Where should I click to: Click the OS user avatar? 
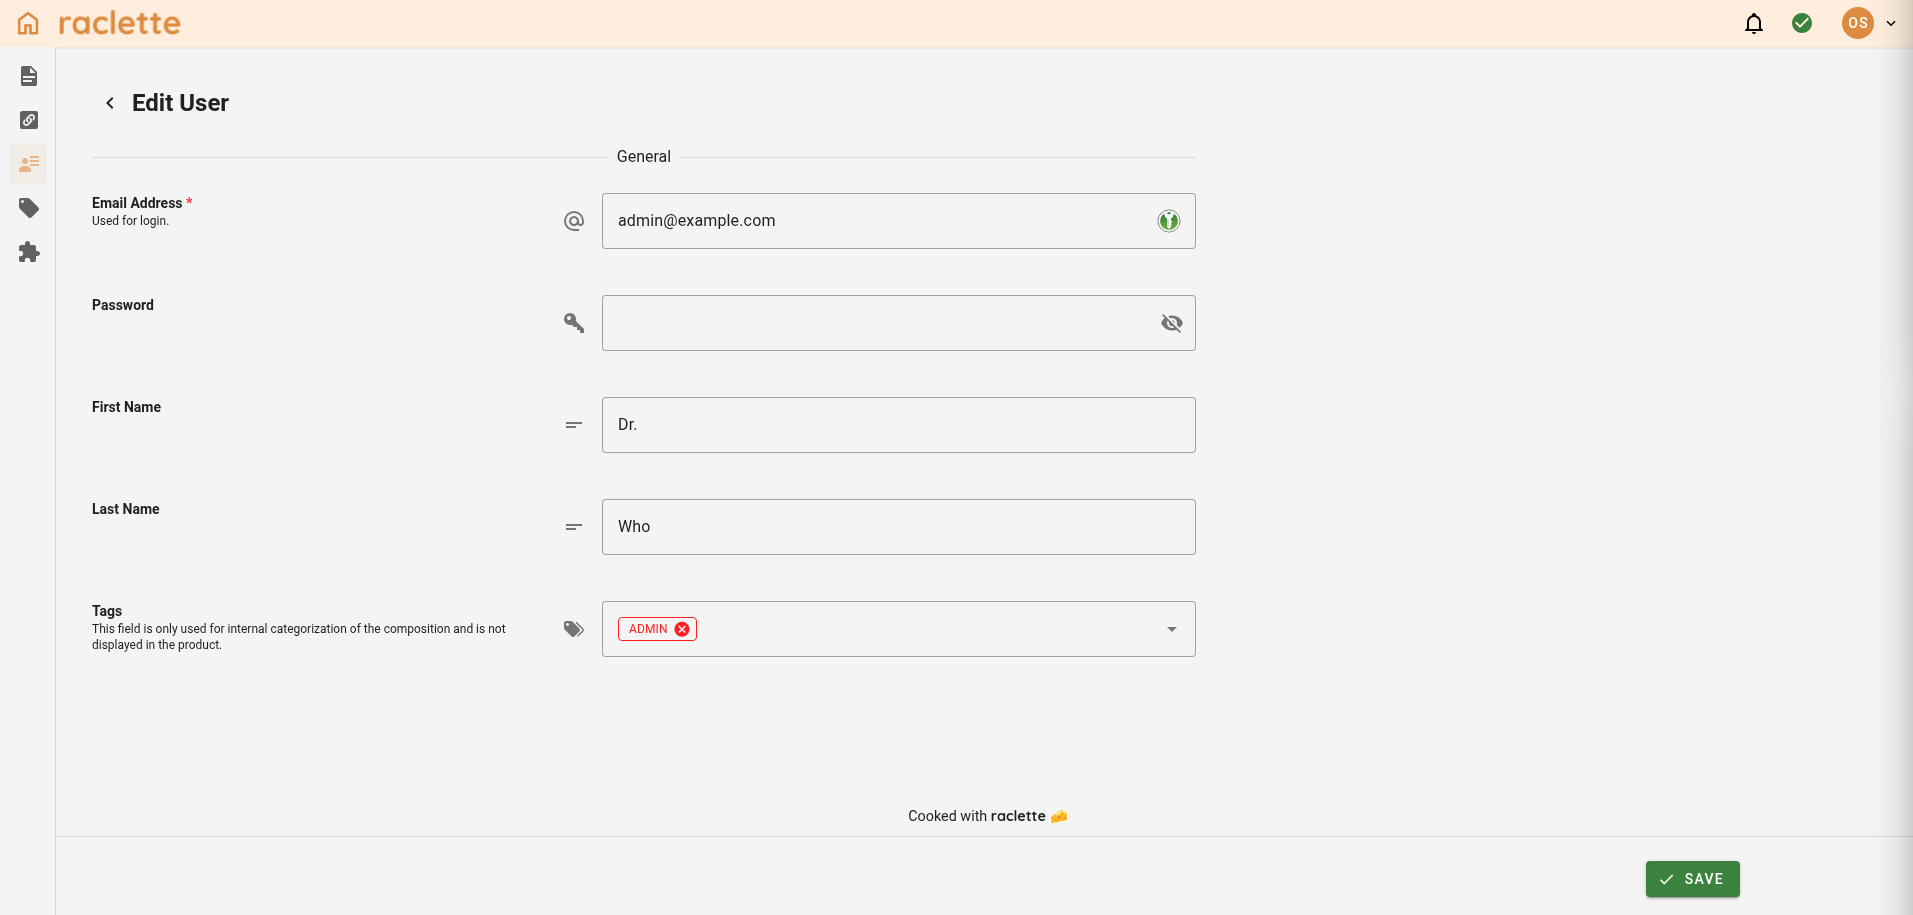(x=1857, y=23)
